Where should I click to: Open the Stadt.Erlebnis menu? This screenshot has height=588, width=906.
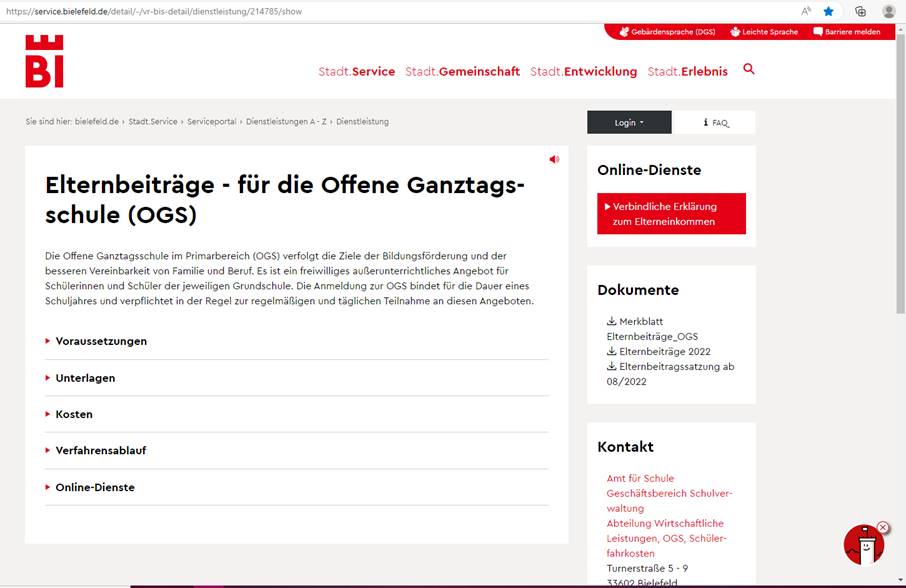pyautogui.click(x=688, y=72)
